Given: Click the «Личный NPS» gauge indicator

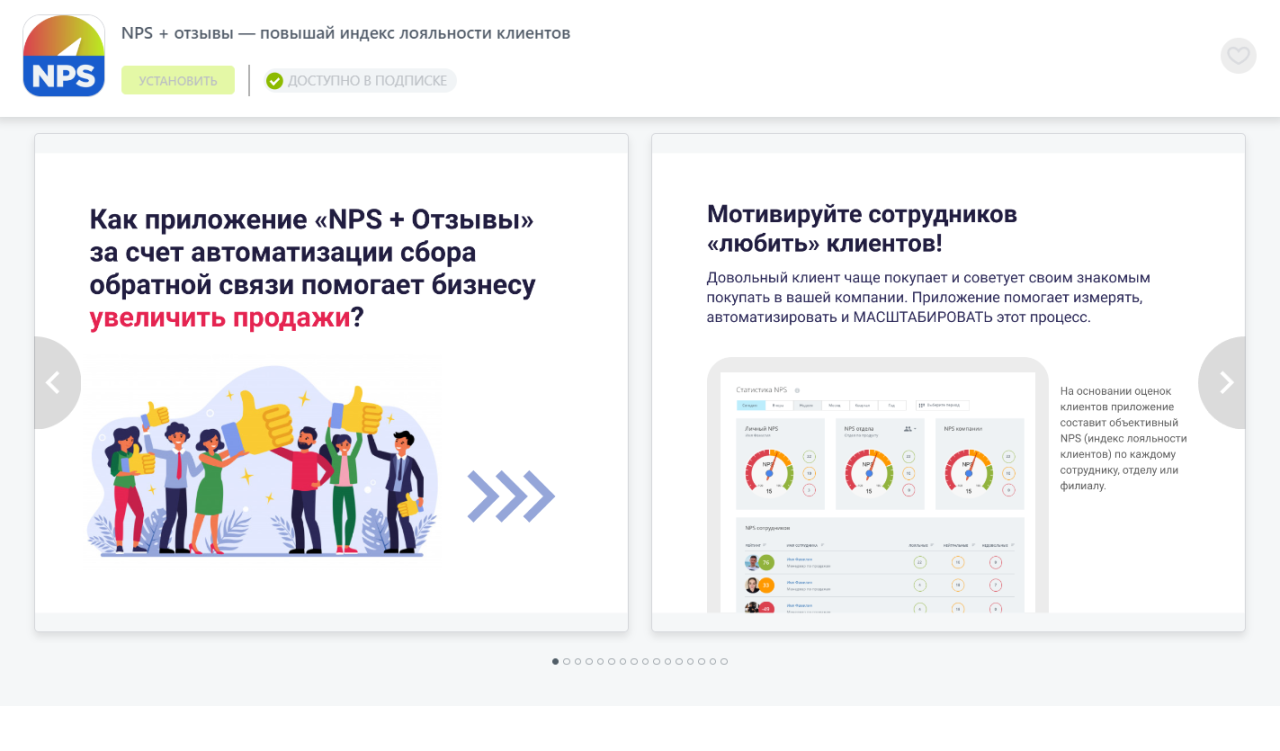Looking at the screenshot, I should 769,471.
